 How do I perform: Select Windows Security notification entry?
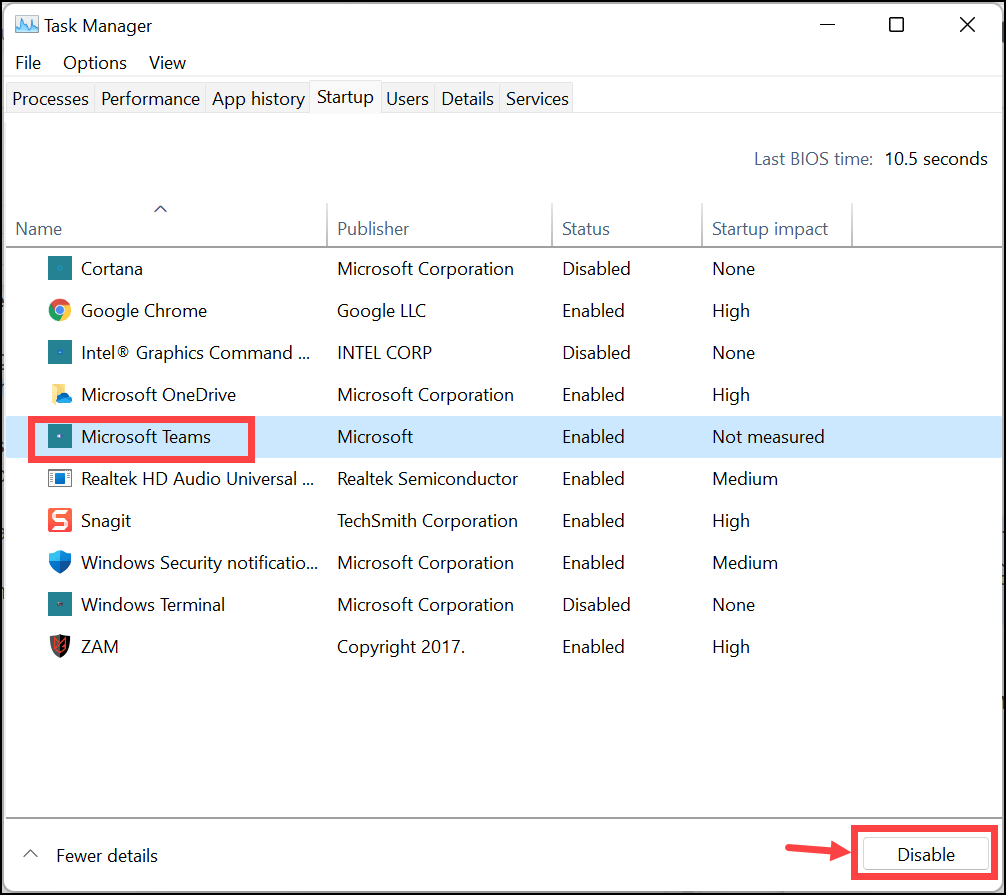point(199,563)
